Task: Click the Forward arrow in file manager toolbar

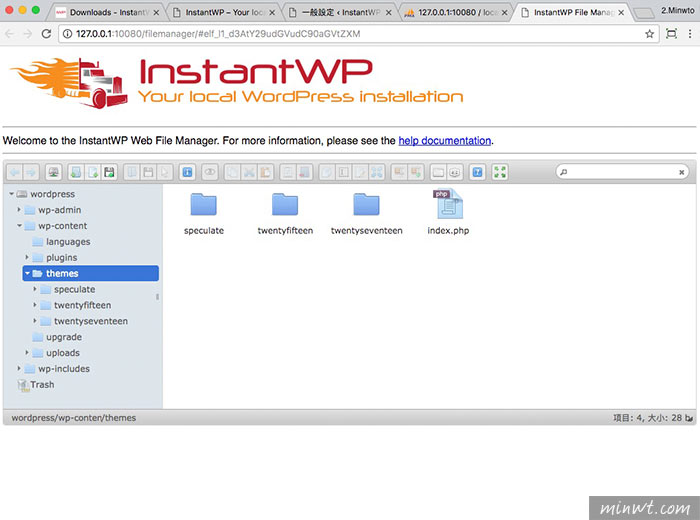Action: (31, 172)
